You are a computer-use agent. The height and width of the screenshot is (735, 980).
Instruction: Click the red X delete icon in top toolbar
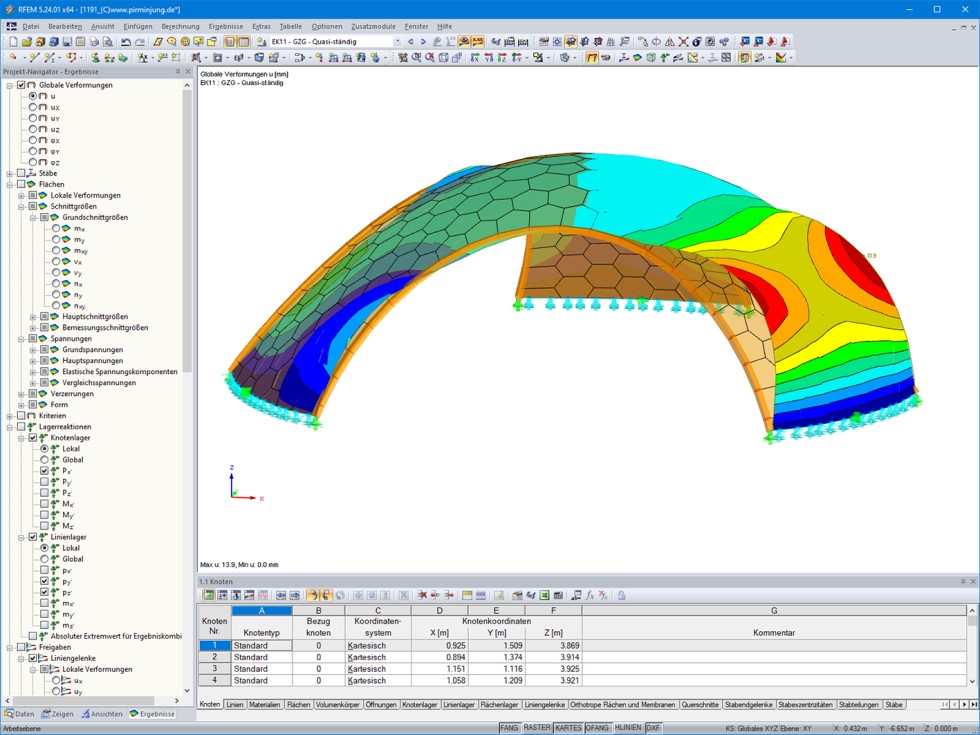click(683, 42)
